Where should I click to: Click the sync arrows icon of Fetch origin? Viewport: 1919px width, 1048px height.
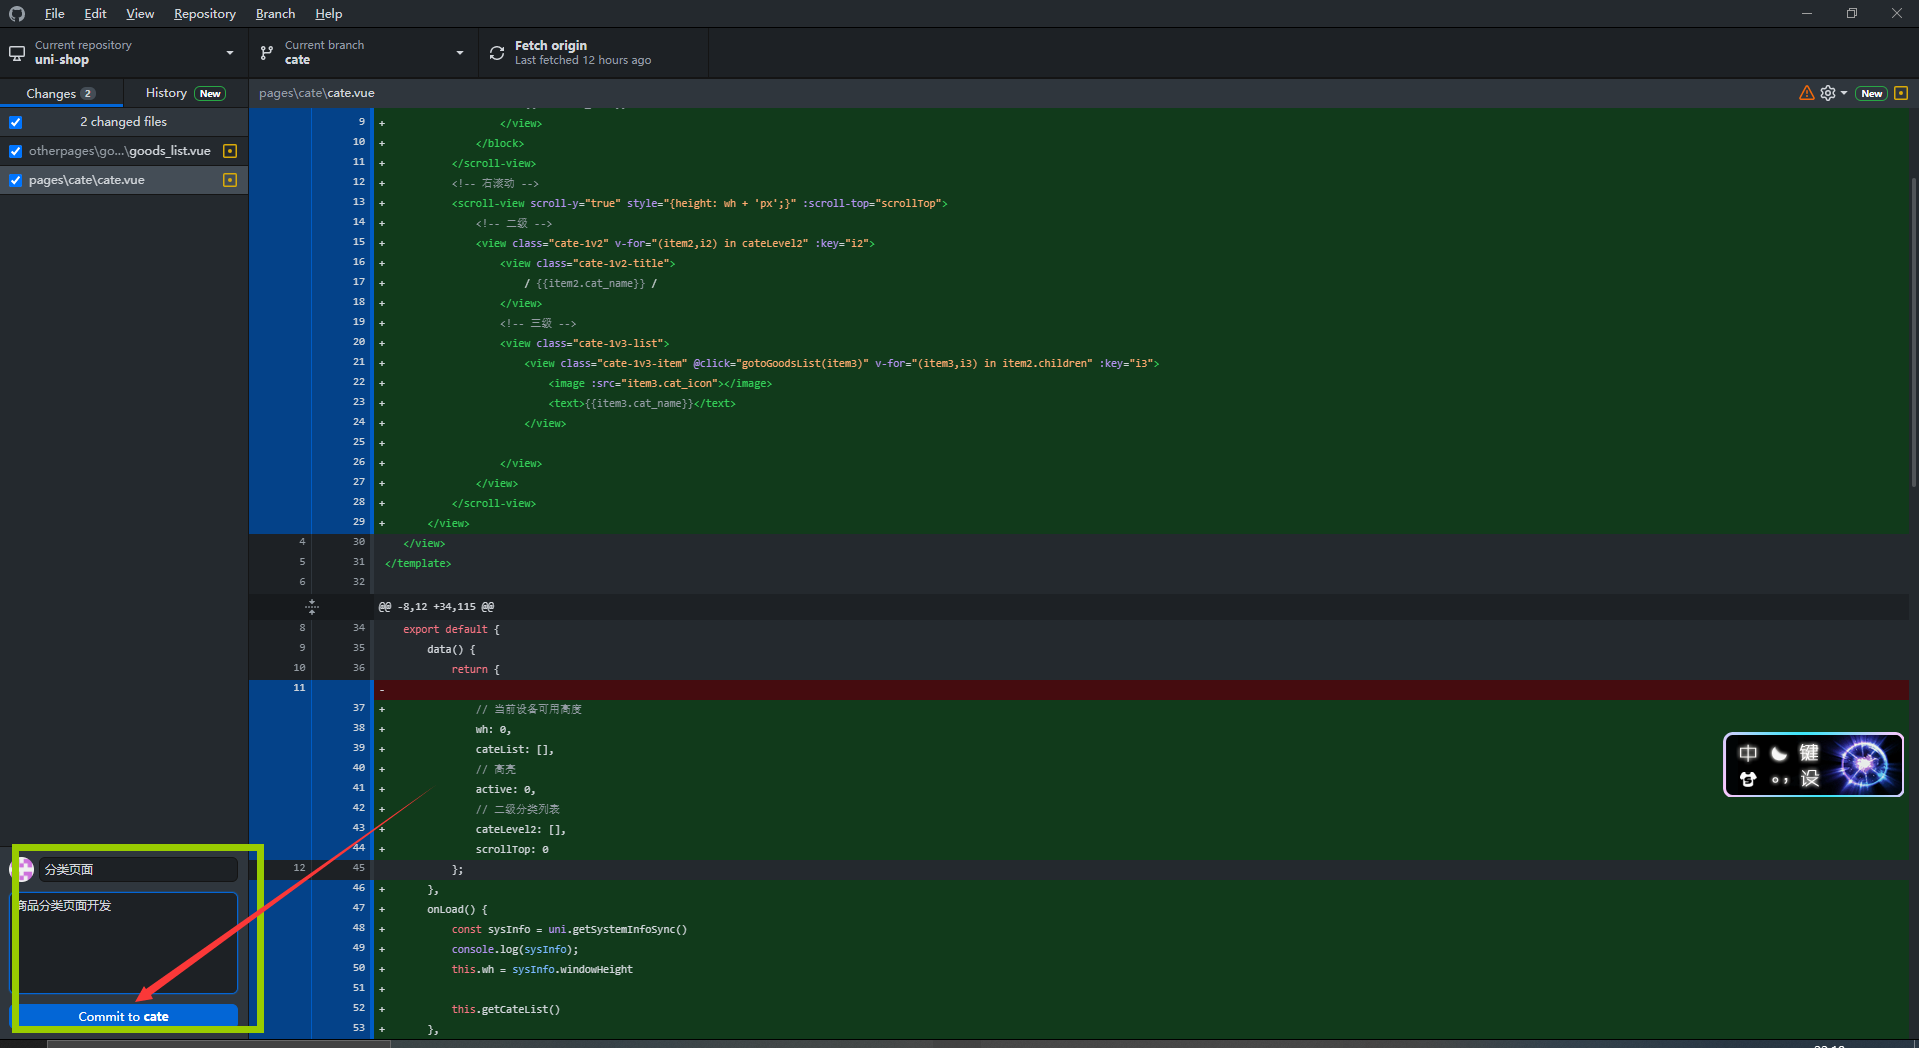(497, 53)
